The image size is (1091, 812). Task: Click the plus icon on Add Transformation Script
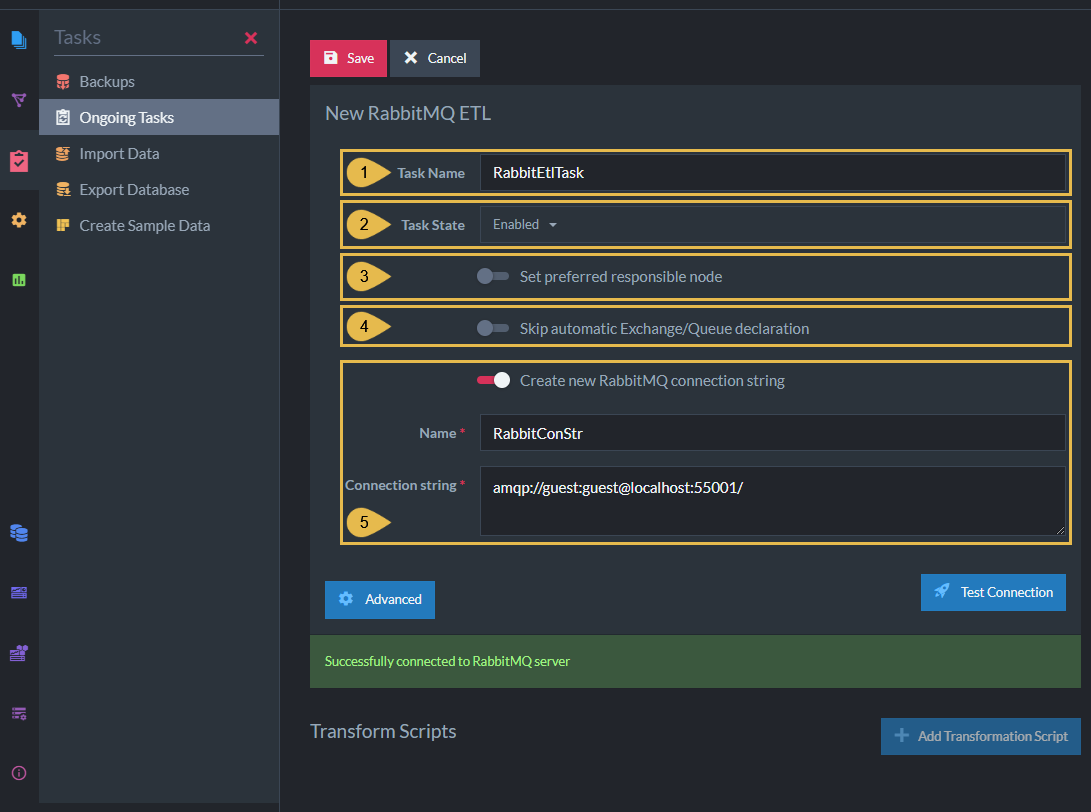pos(902,735)
